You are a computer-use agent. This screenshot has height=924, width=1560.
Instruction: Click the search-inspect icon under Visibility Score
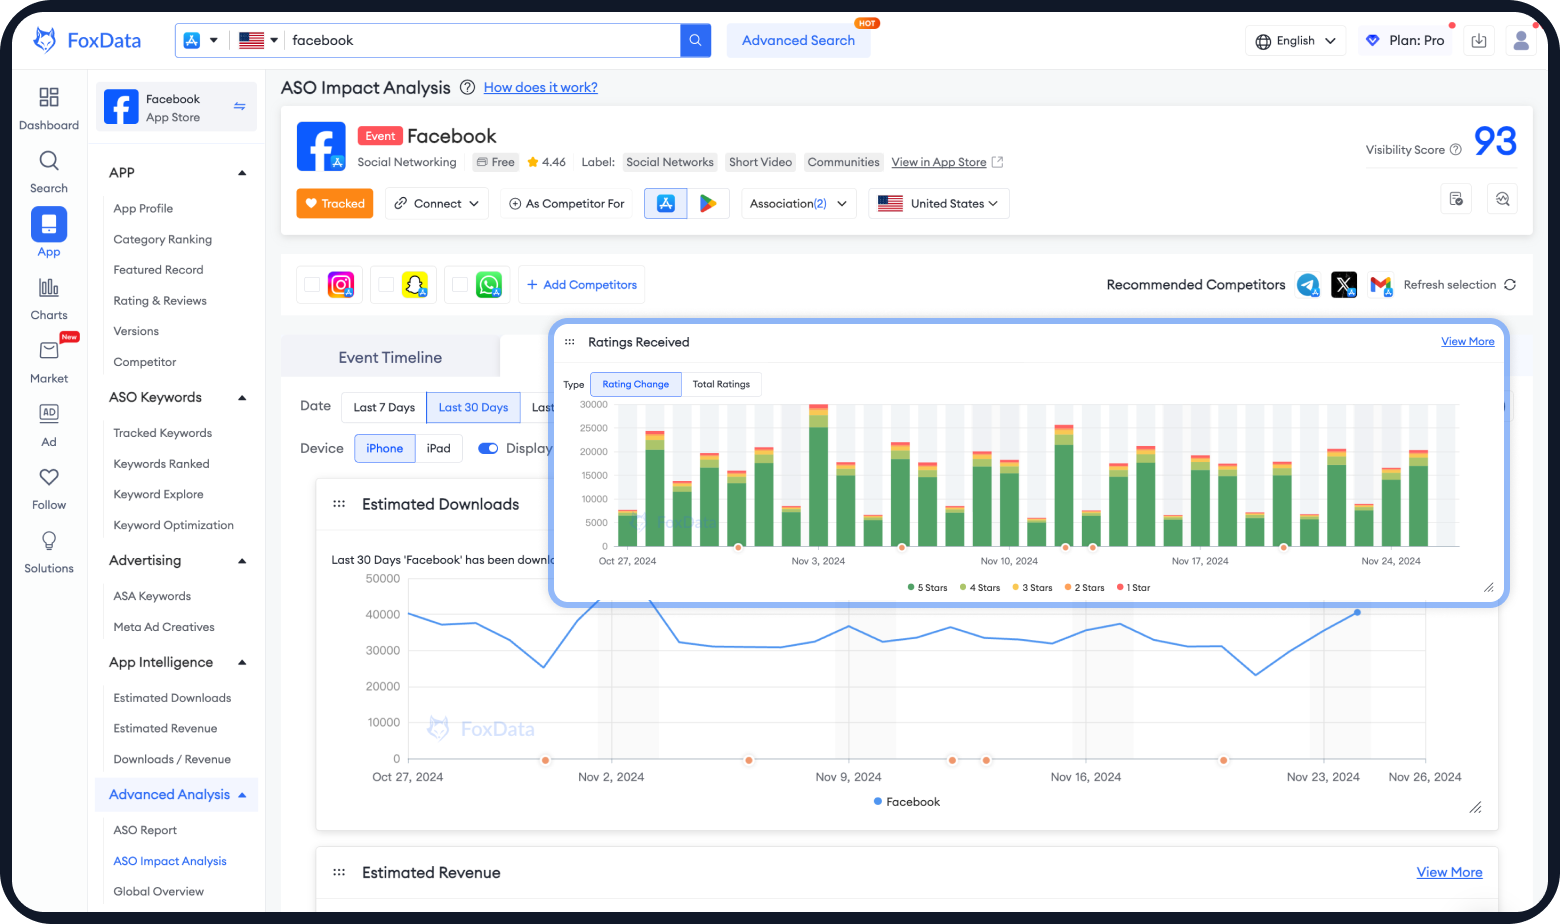1502,199
